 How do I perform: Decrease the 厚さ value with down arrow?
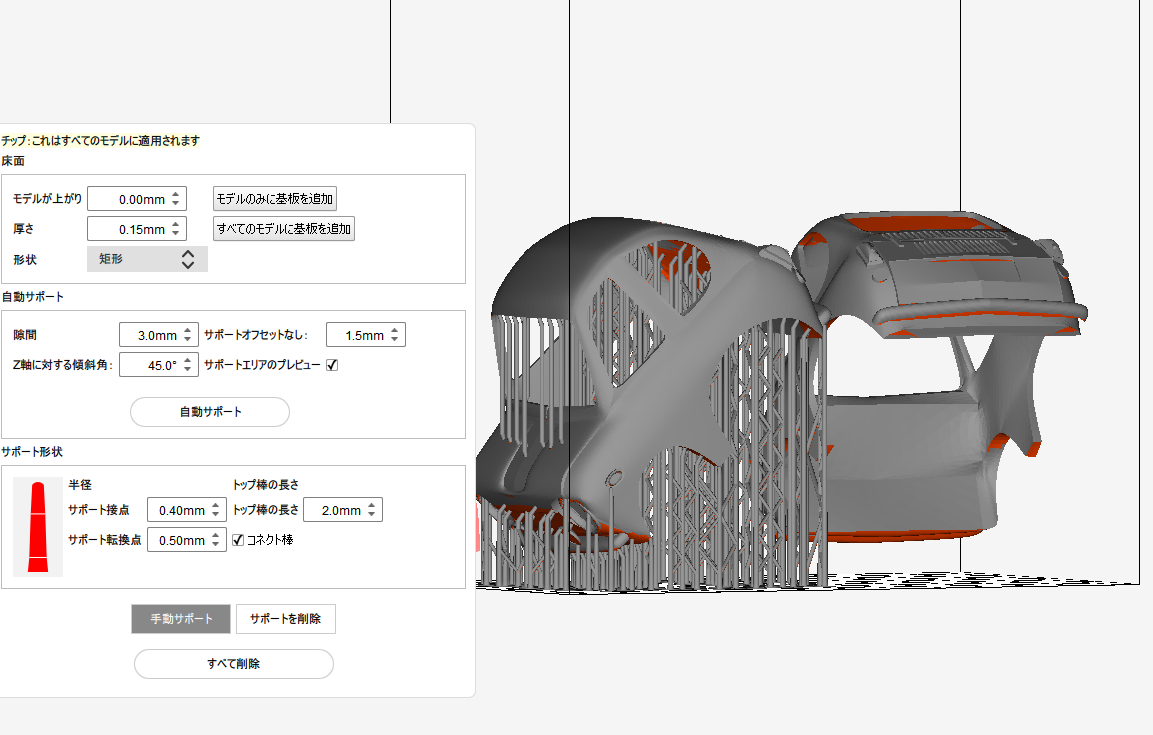(x=176, y=234)
